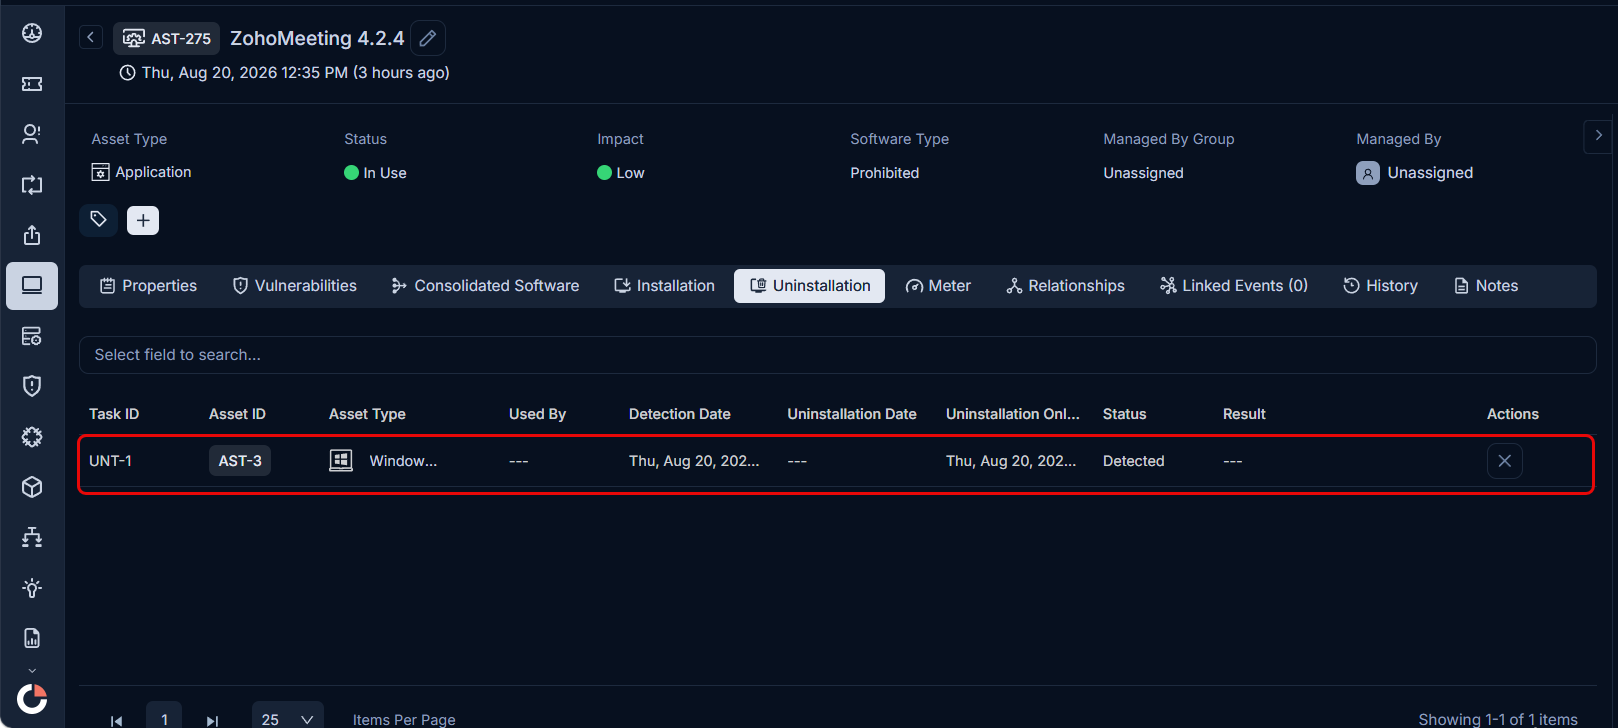The image size is (1618, 728).
Task: Click the AST-275 asset badge
Action: 166,38
